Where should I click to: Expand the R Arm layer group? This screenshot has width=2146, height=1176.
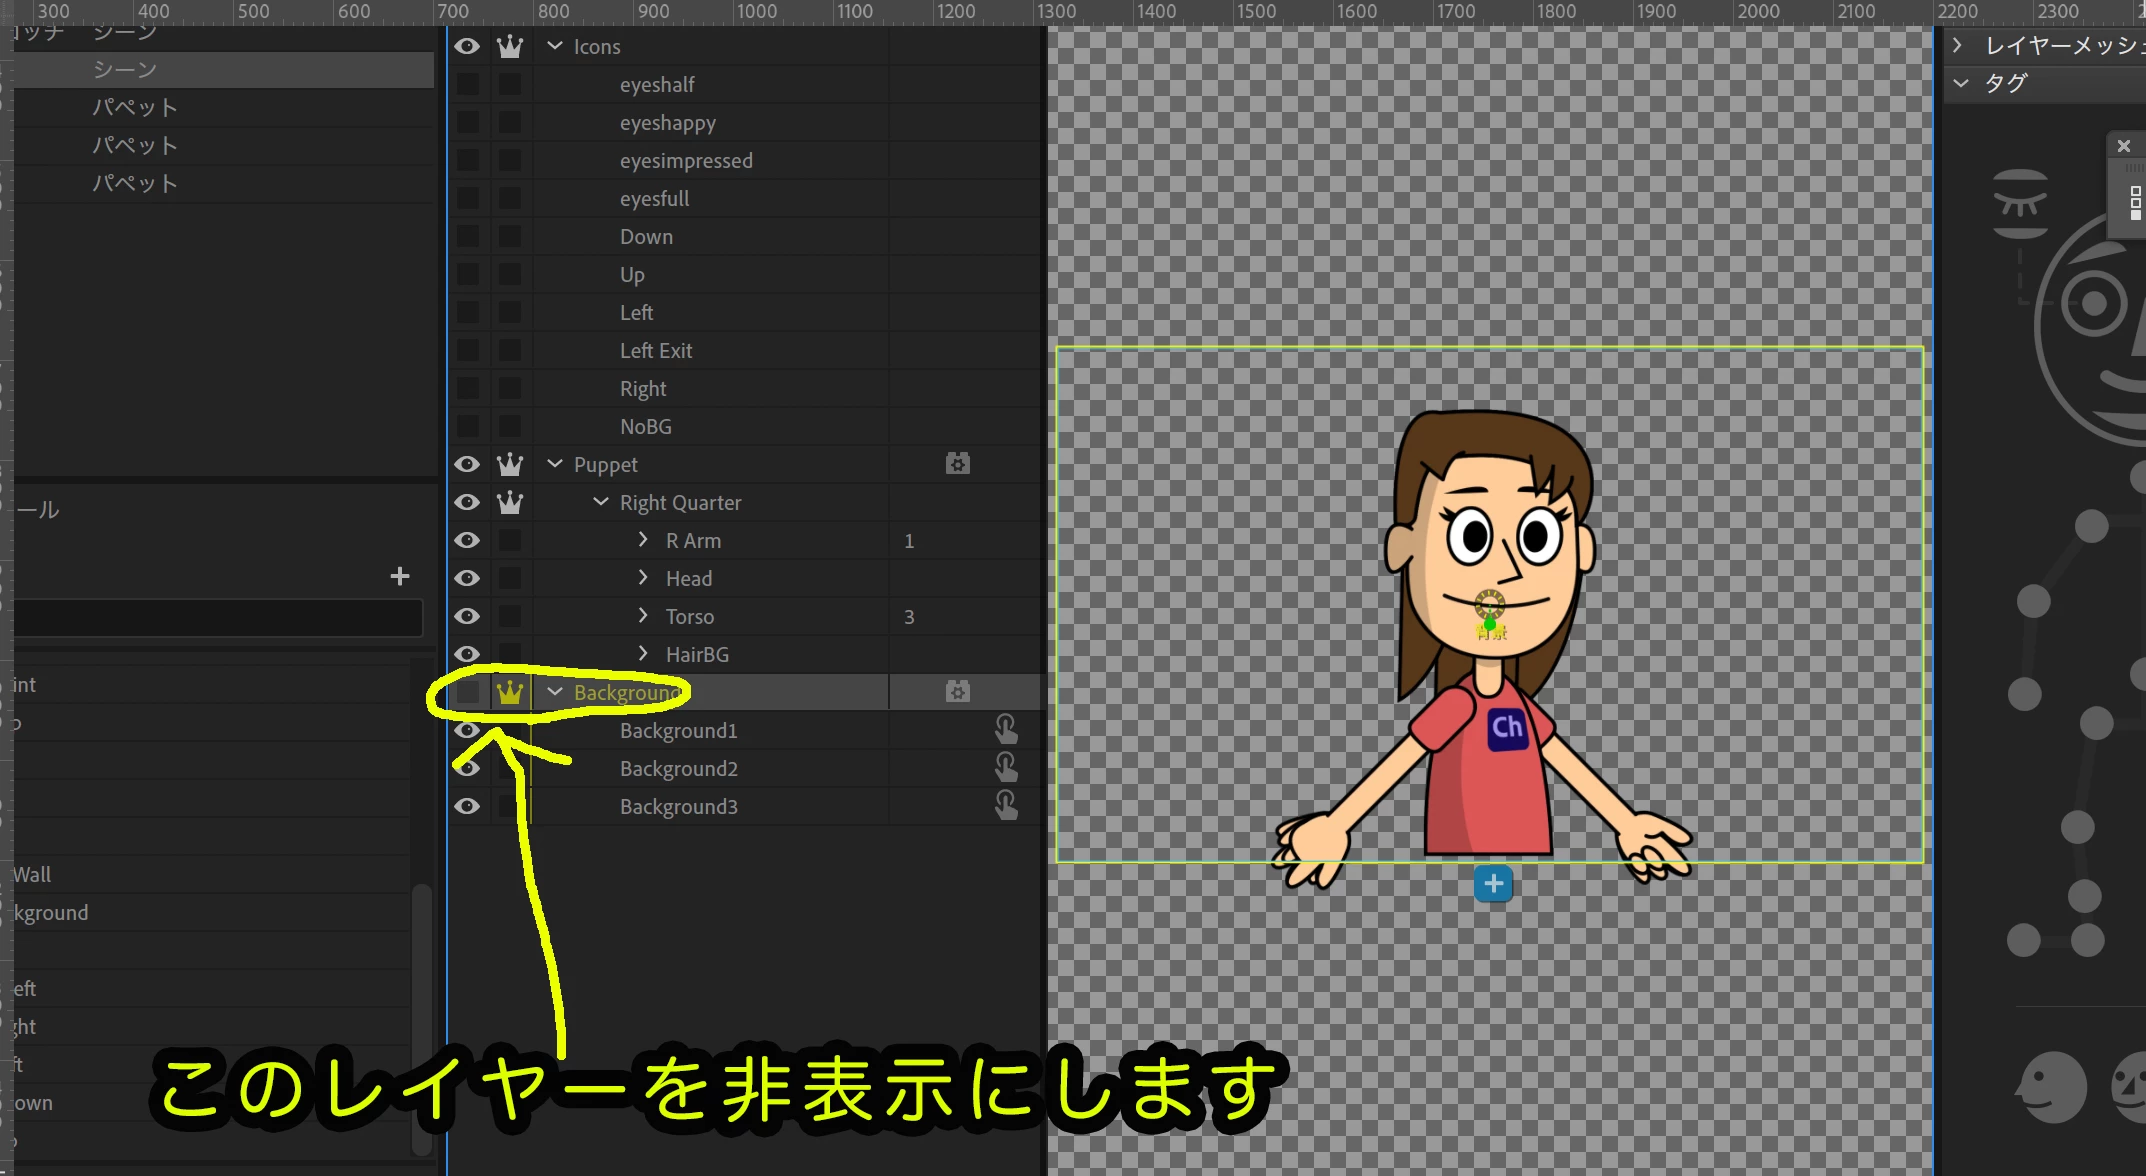click(643, 540)
